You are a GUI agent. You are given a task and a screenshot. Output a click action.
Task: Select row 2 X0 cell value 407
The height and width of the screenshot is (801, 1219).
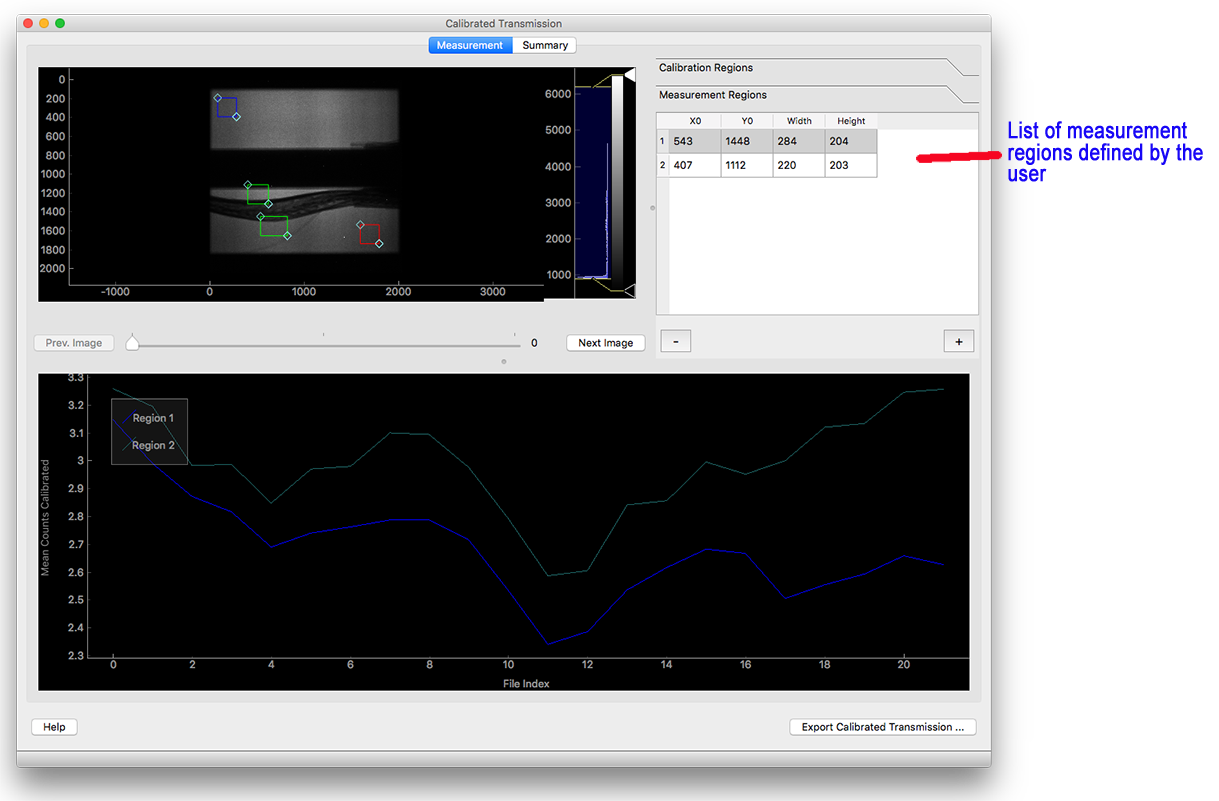(x=694, y=165)
